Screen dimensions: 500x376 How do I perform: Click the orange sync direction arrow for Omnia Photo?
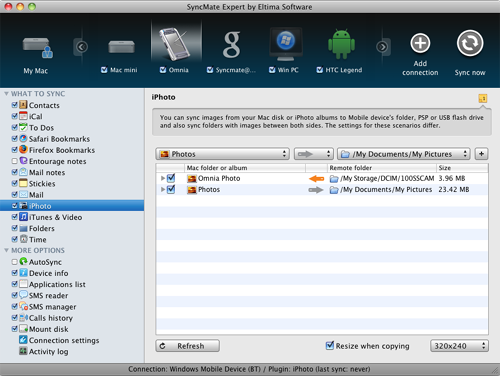tap(316, 179)
